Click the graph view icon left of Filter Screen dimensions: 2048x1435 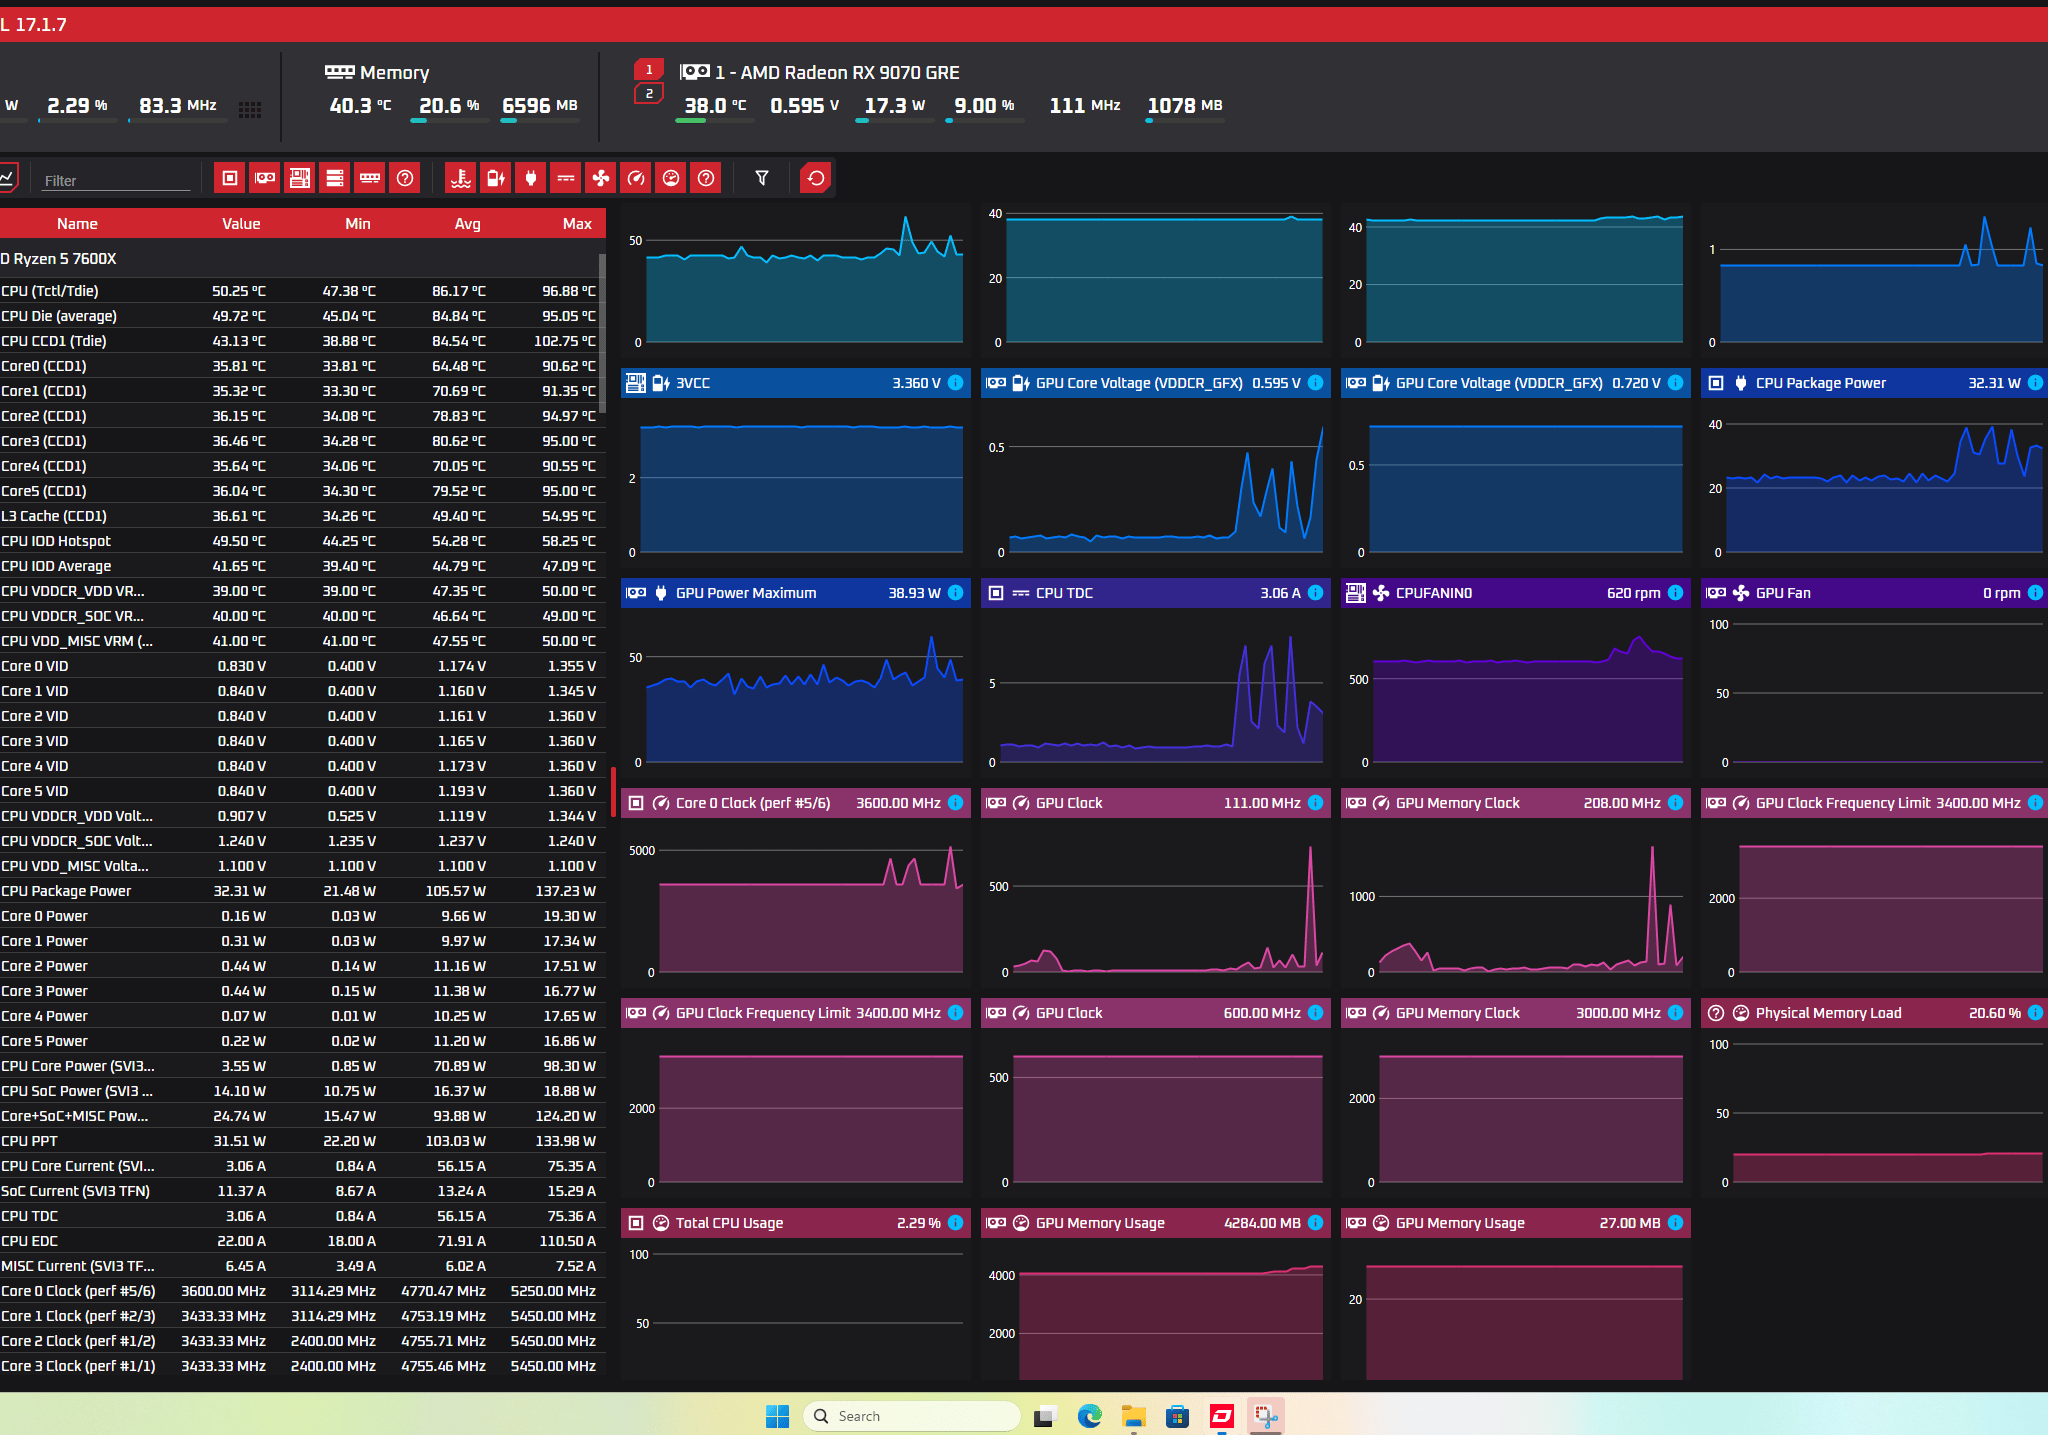[x=7, y=178]
